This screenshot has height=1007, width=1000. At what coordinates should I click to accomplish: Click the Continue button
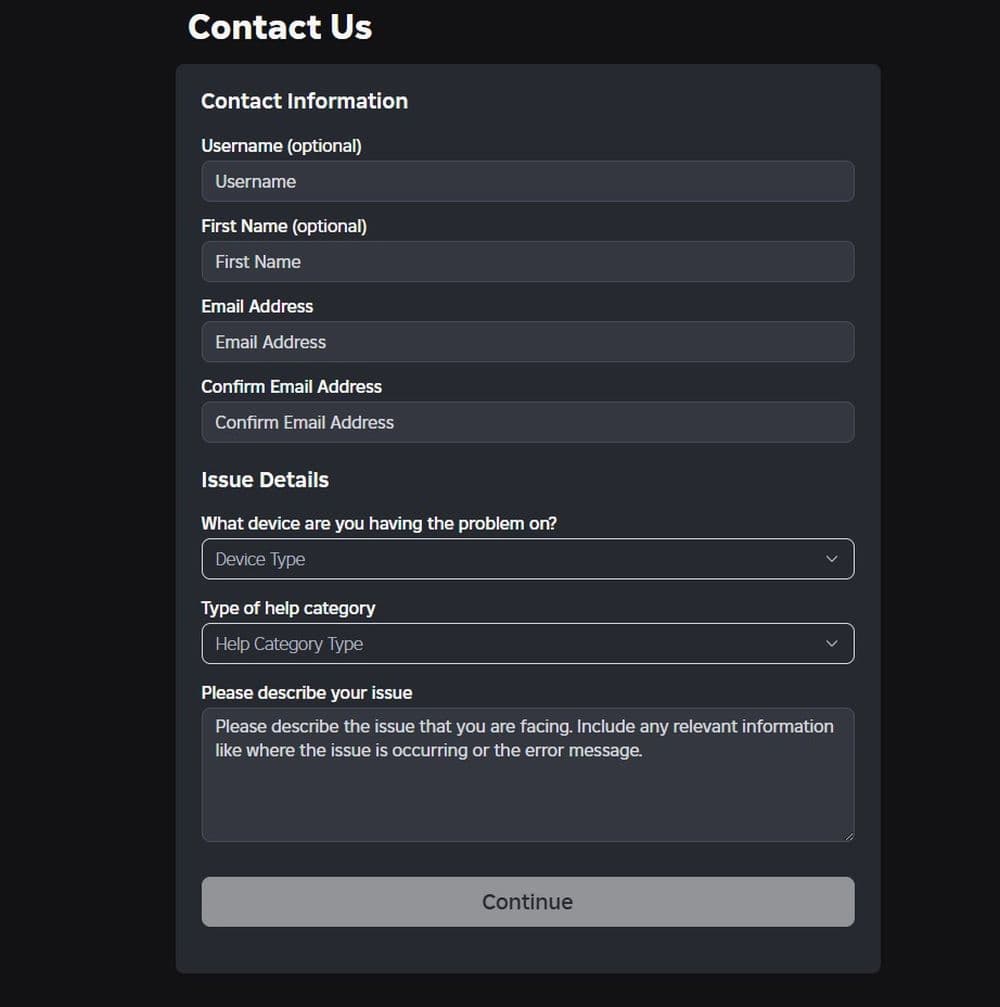coord(527,901)
